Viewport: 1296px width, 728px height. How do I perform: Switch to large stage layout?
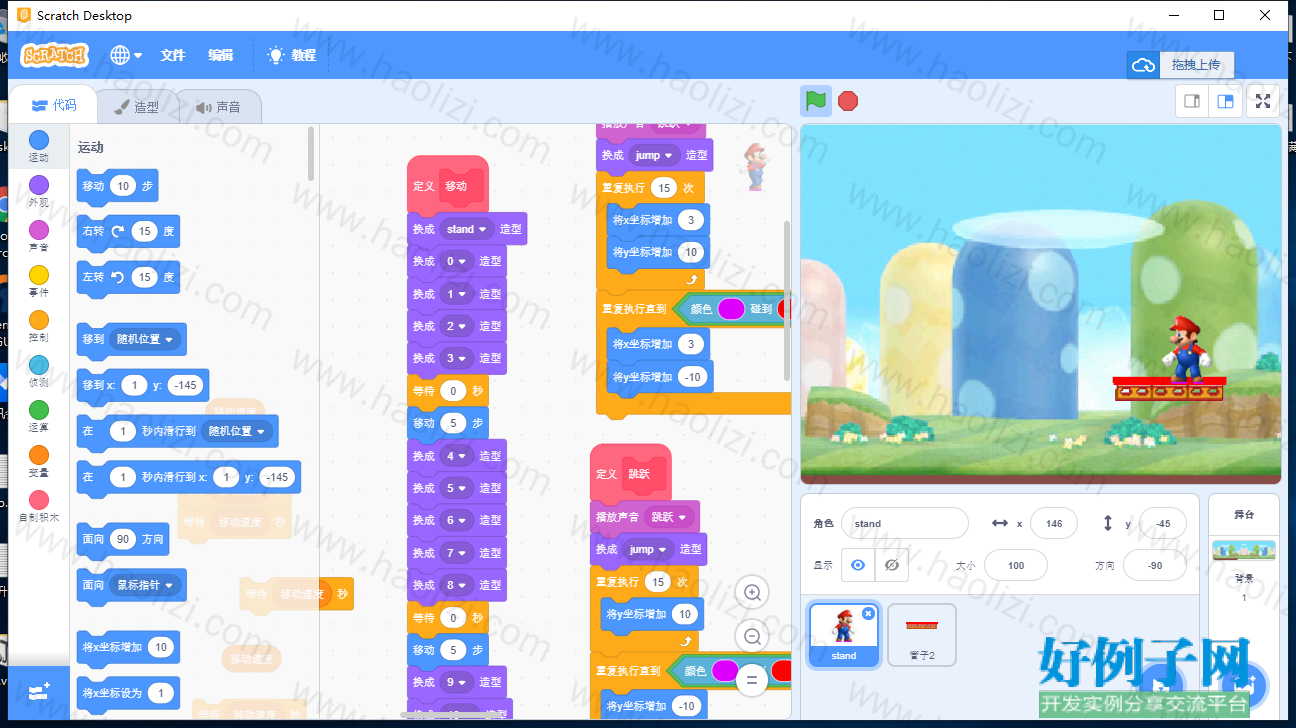pyautogui.click(x=1224, y=101)
